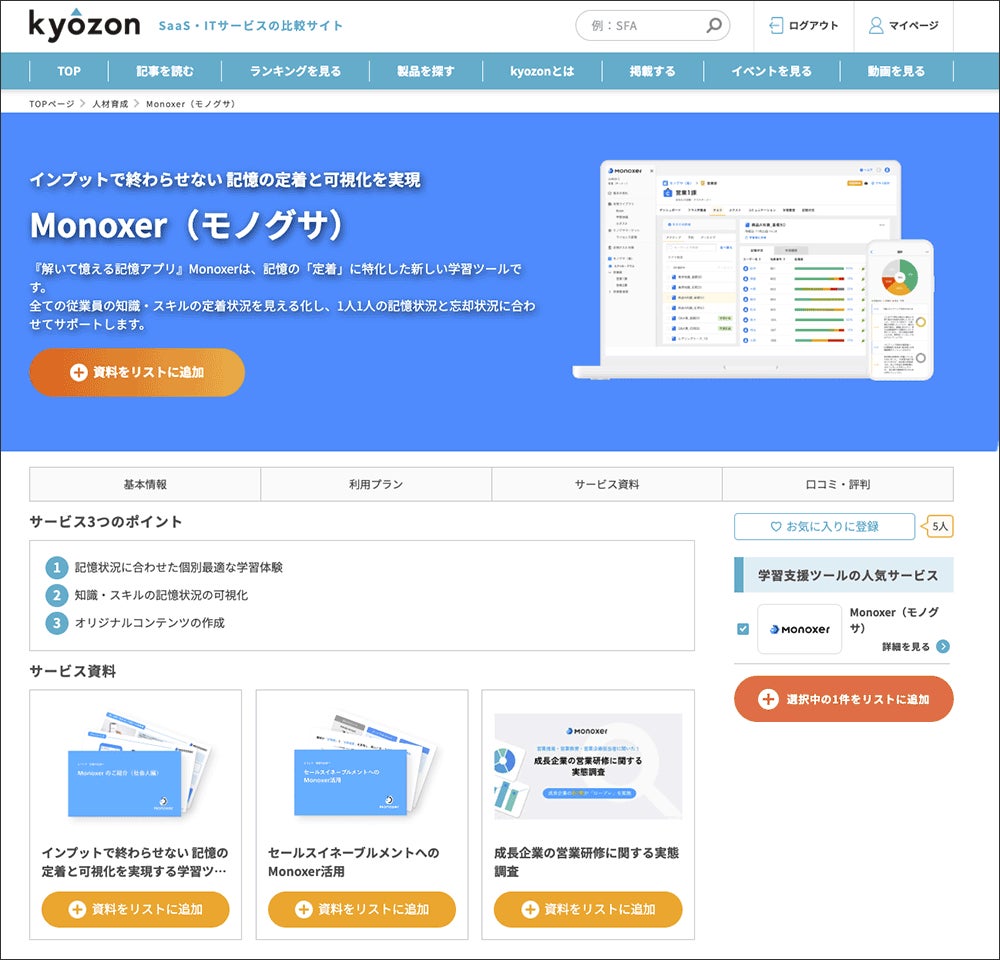The height and width of the screenshot is (960, 1000).
Task: Open マイページ
Action: point(904,26)
